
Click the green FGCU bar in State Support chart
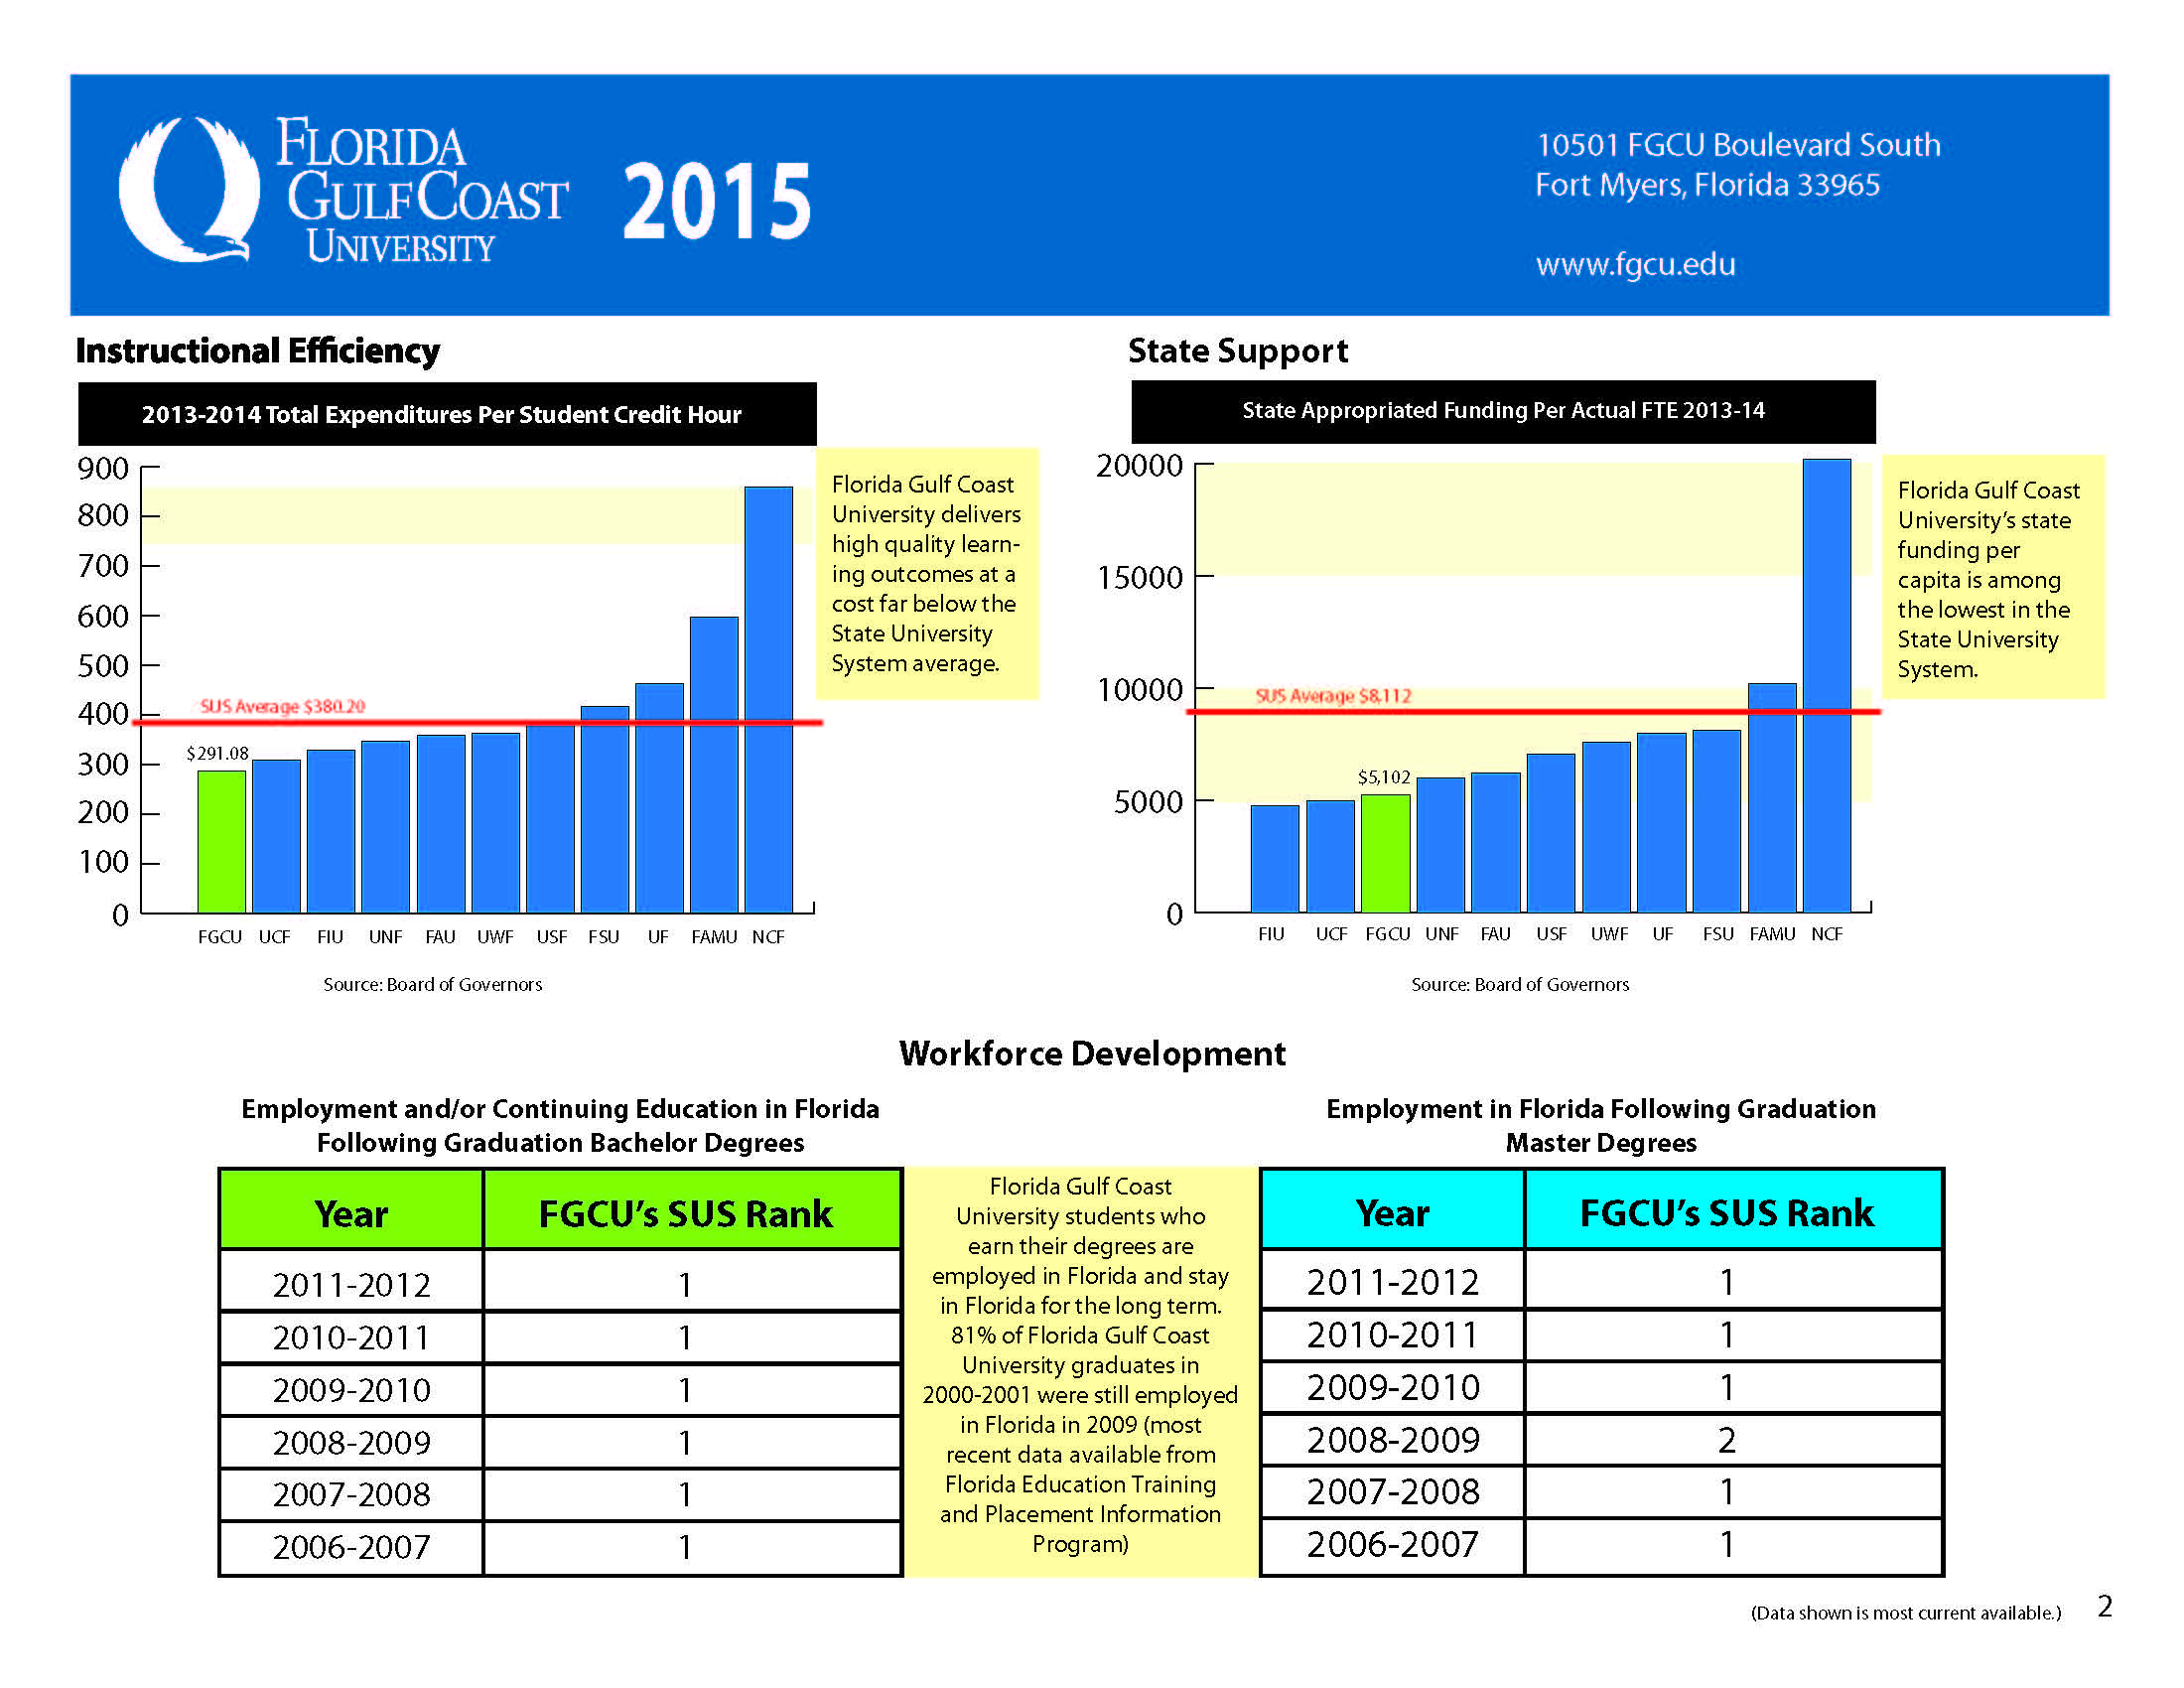click(x=1385, y=853)
